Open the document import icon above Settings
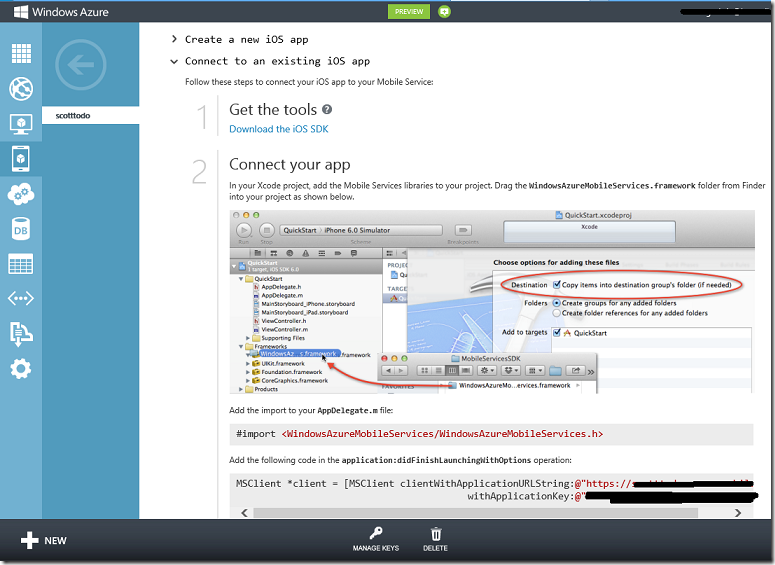This screenshot has width=775, height=565. coord(21,333)
